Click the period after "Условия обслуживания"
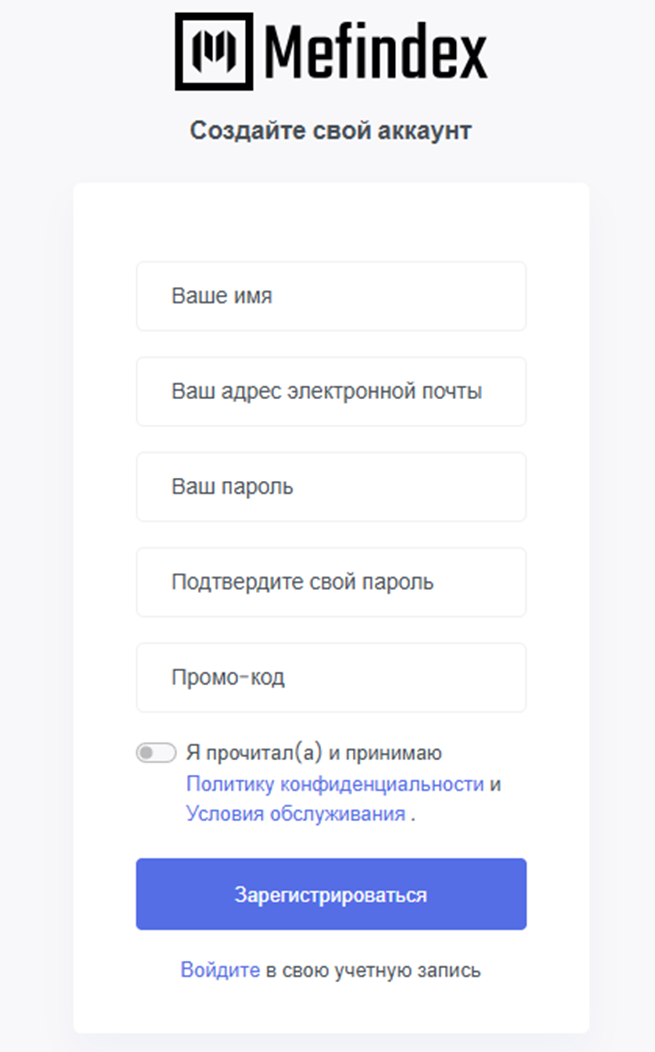This screenshot has height=1052, width=655. point(412,815)
